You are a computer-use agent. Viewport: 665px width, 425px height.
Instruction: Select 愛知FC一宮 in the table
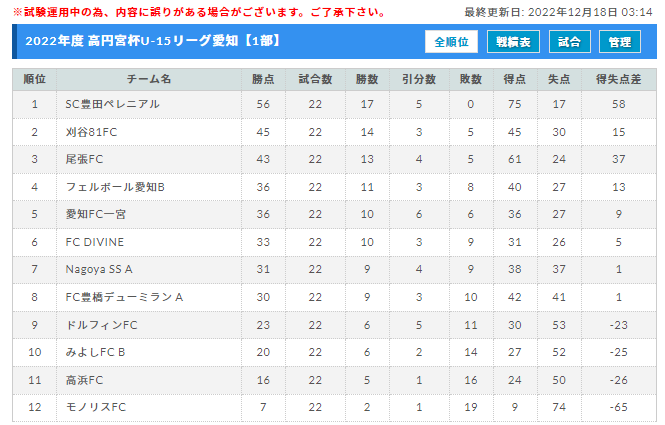point(95,214)
